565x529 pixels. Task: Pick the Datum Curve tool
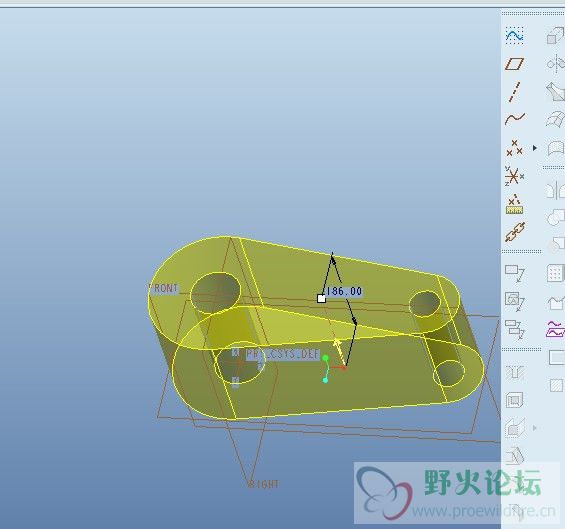[515, 119]
